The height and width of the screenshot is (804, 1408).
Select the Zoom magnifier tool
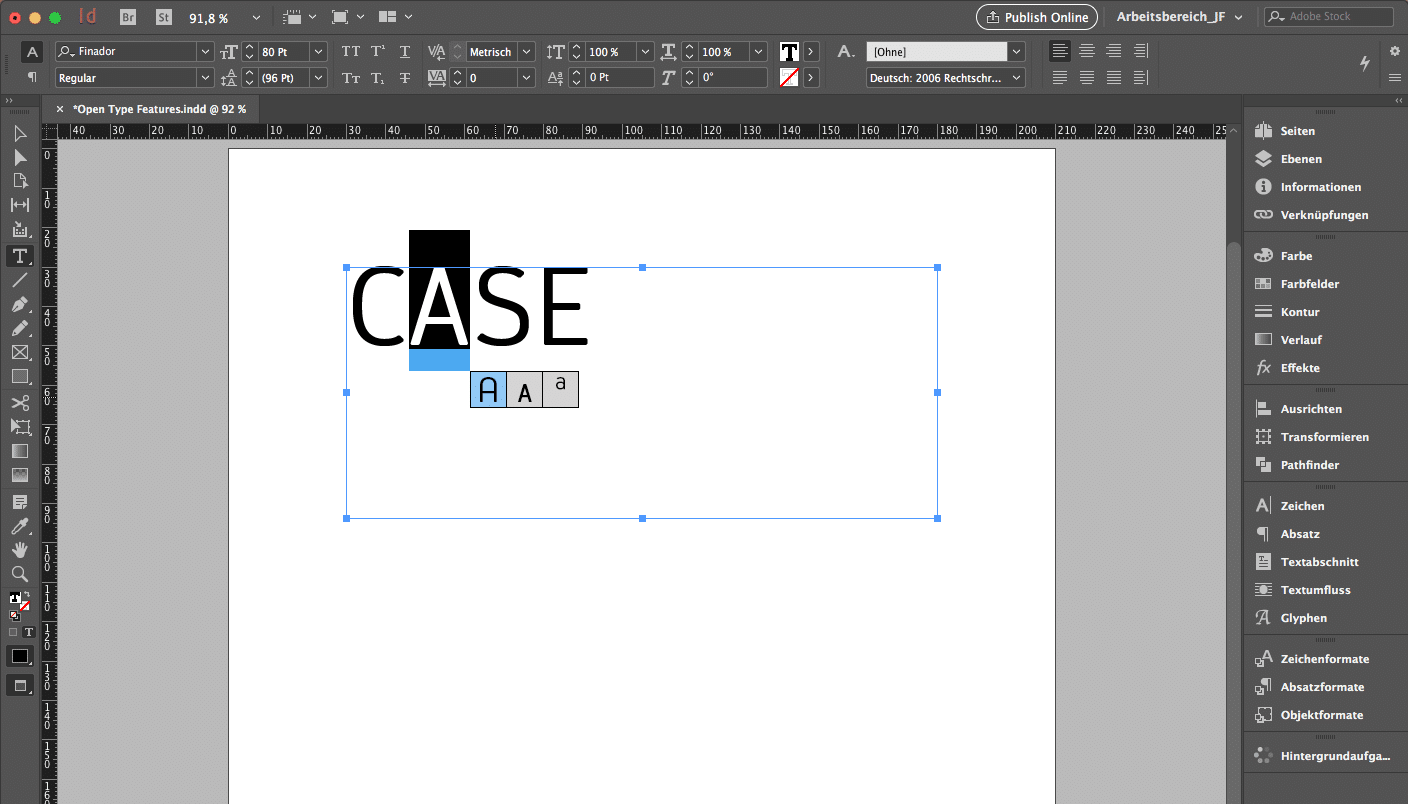[19, 574]
